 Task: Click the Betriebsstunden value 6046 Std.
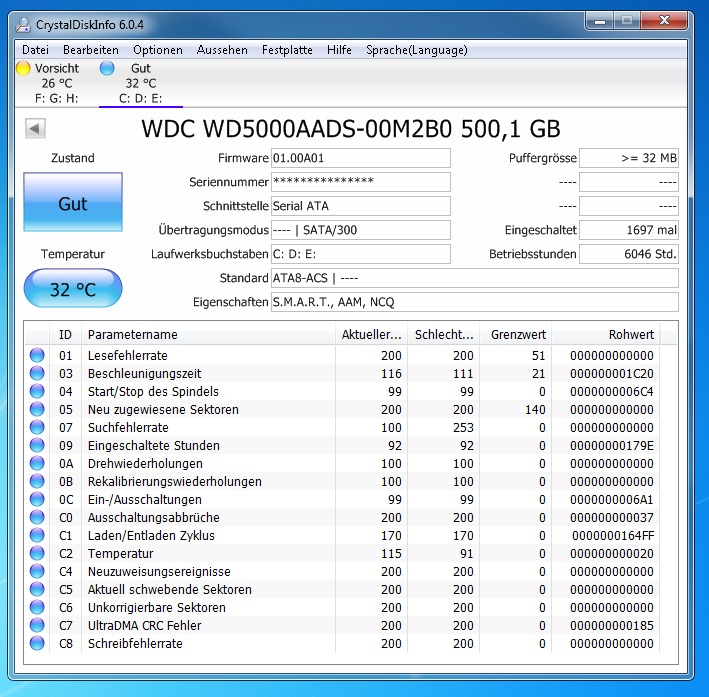pos(629,254)
